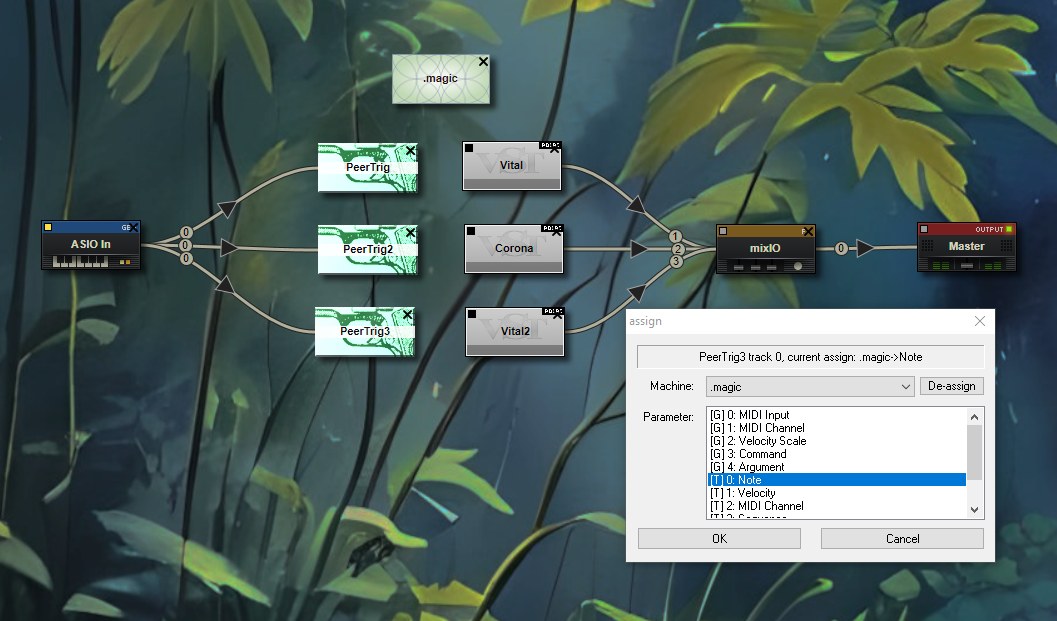The image size is (1057, 621).
Task: Confirm the assignment with OK
Action: (719, 539)
